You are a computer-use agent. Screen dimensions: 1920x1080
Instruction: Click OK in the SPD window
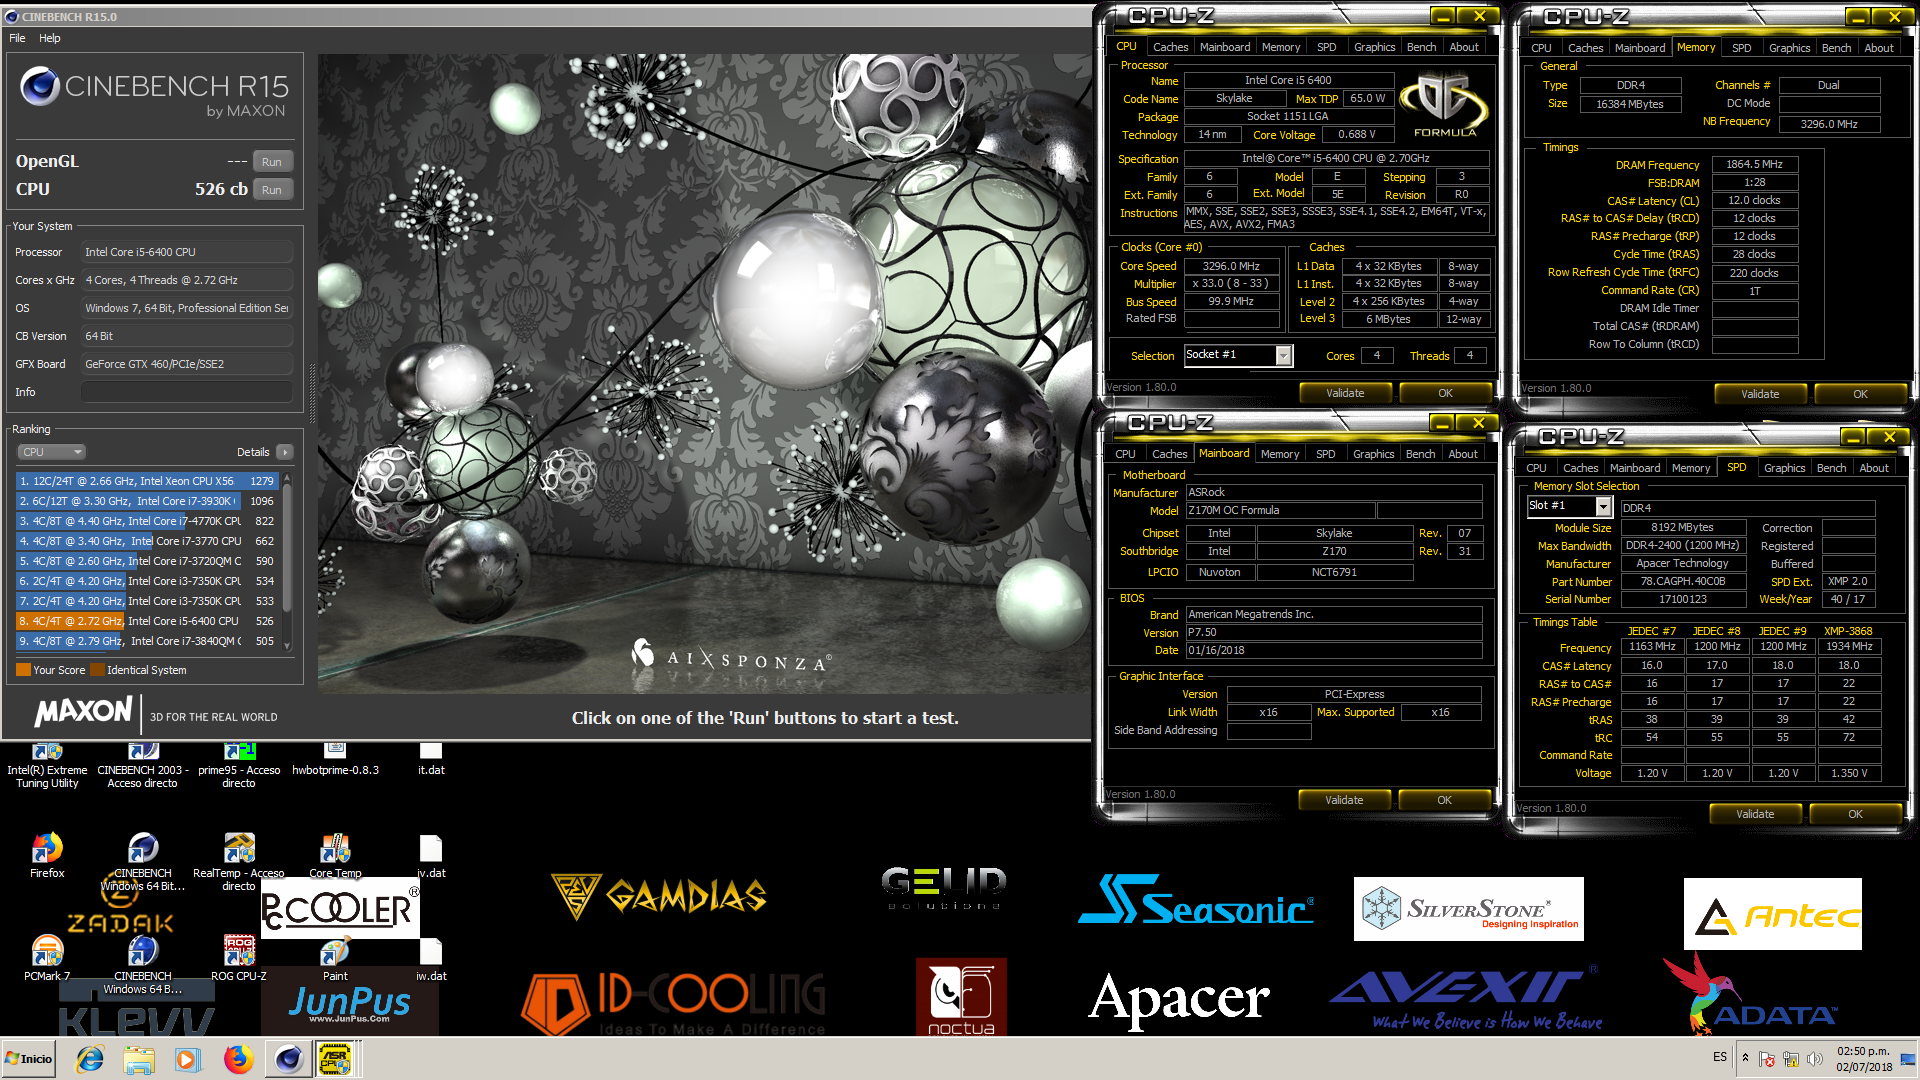[1854, 814]
